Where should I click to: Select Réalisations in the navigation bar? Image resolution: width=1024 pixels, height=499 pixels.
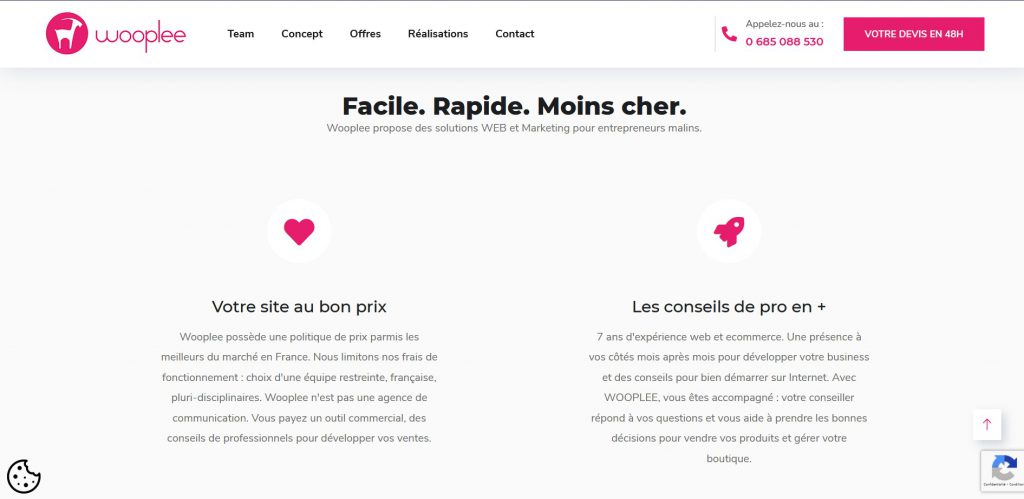point(437,34)
